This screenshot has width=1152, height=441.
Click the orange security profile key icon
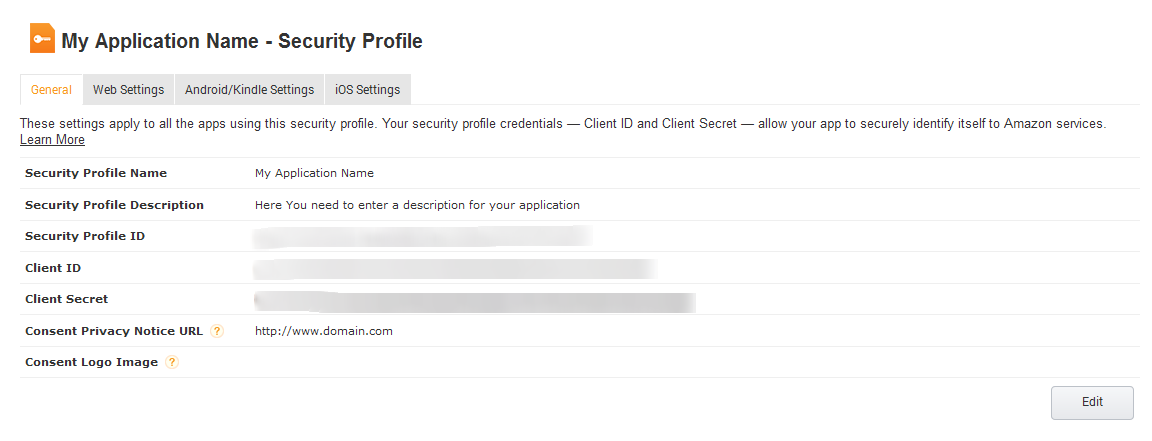[x=42, y=39]
